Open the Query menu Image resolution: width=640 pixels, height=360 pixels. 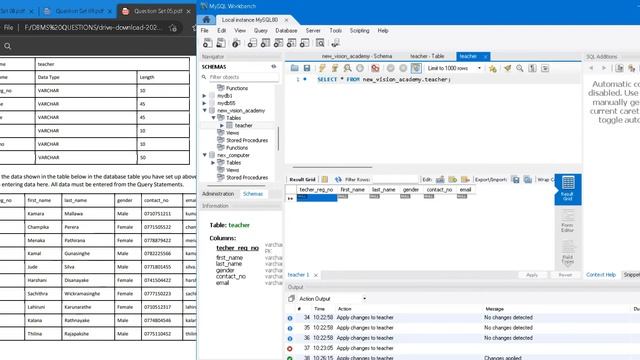pos(260,31)
